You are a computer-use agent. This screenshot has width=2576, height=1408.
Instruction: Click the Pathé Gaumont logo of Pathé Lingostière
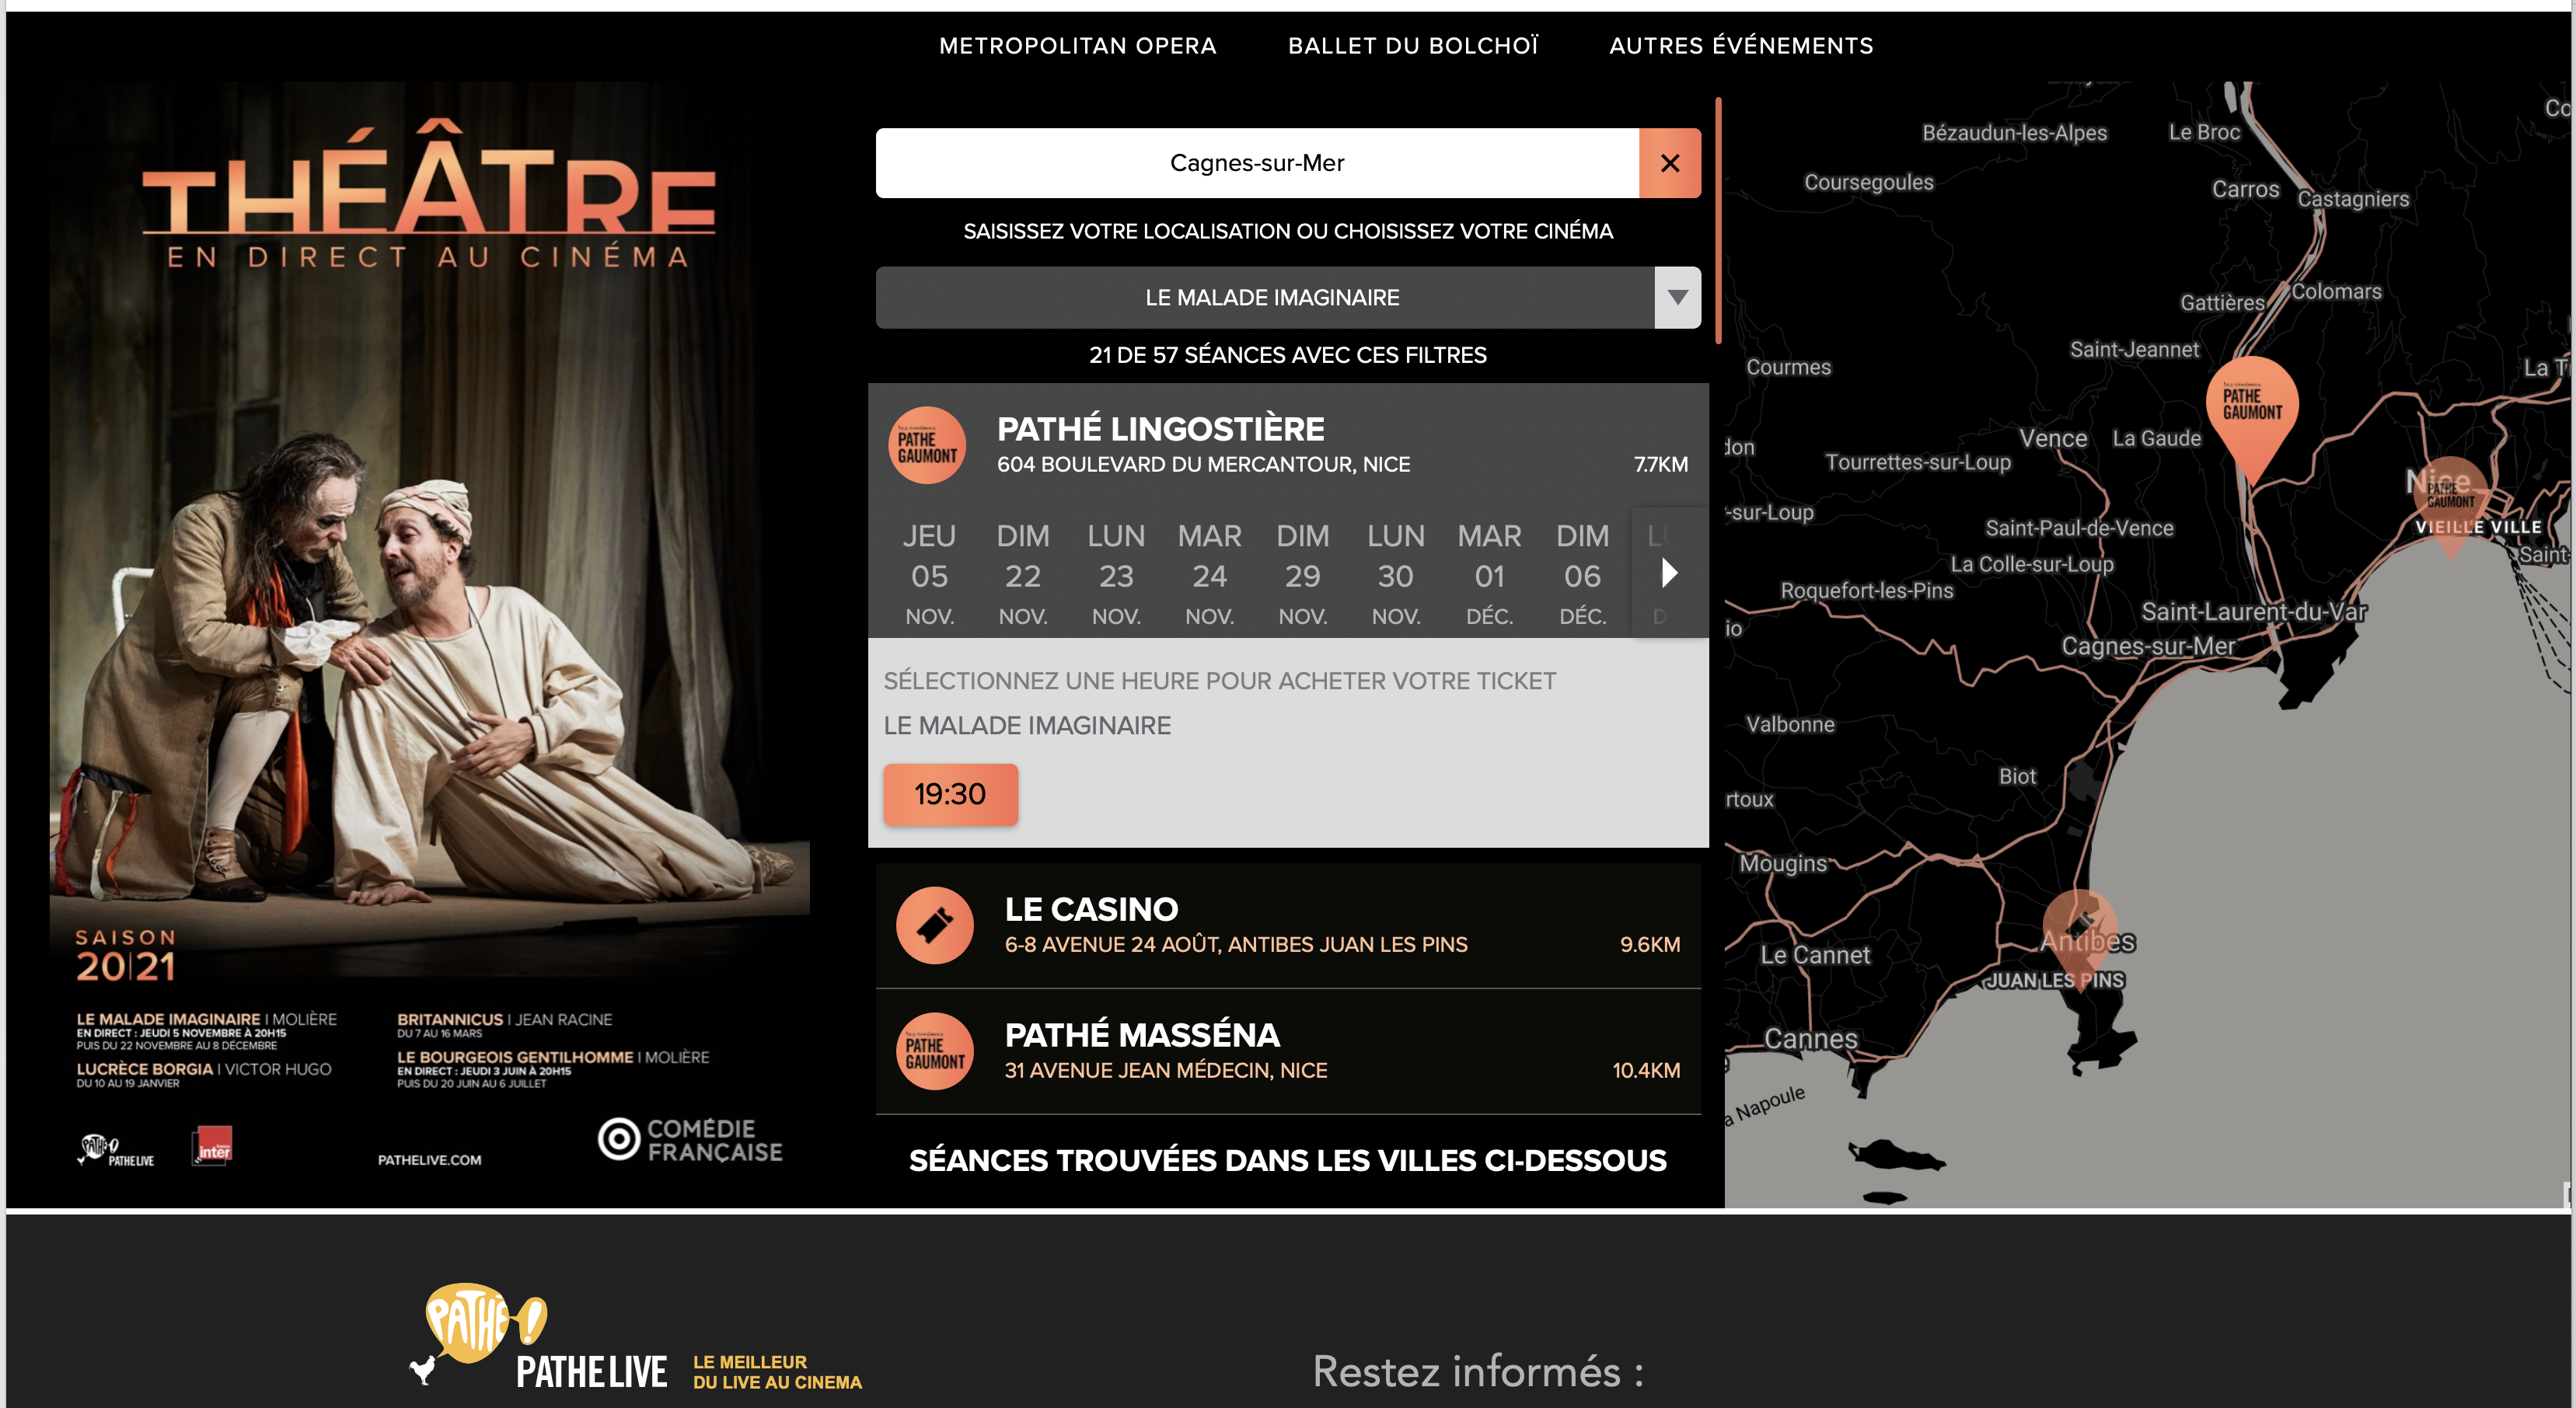pyautogui.click(x=927, y=445)
